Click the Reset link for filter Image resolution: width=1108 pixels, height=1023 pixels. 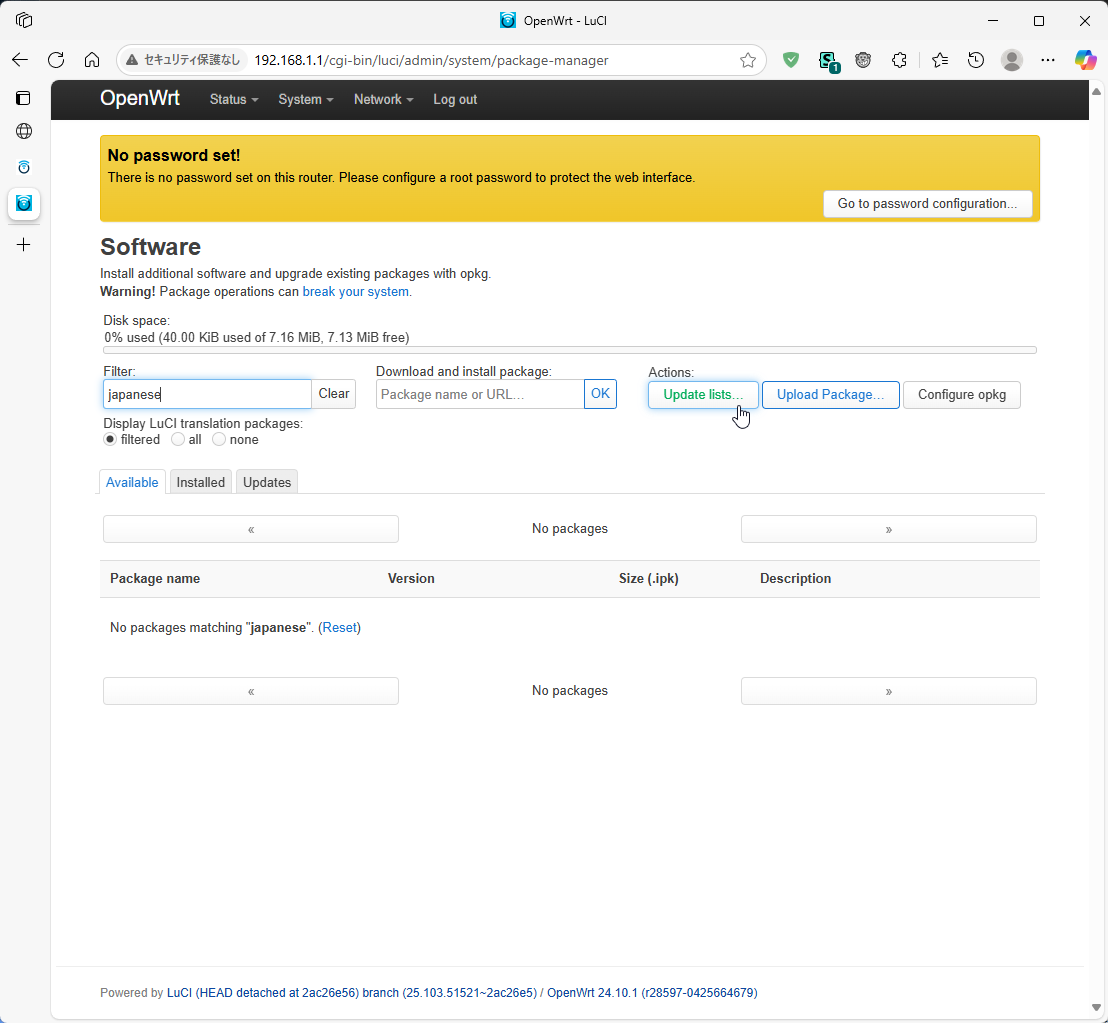coord(340,627)
